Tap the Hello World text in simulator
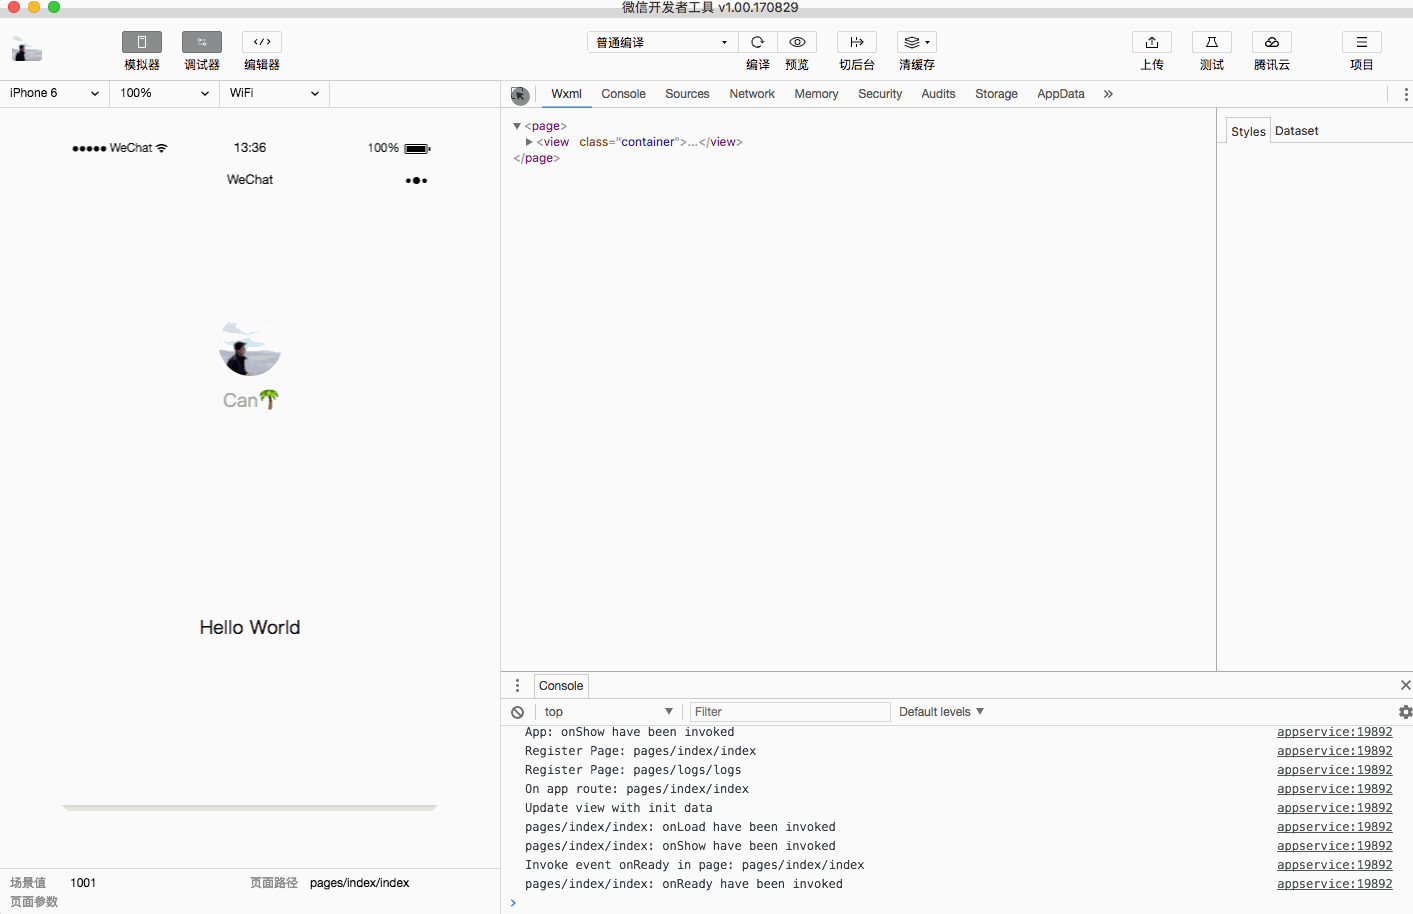 (250, 627)
